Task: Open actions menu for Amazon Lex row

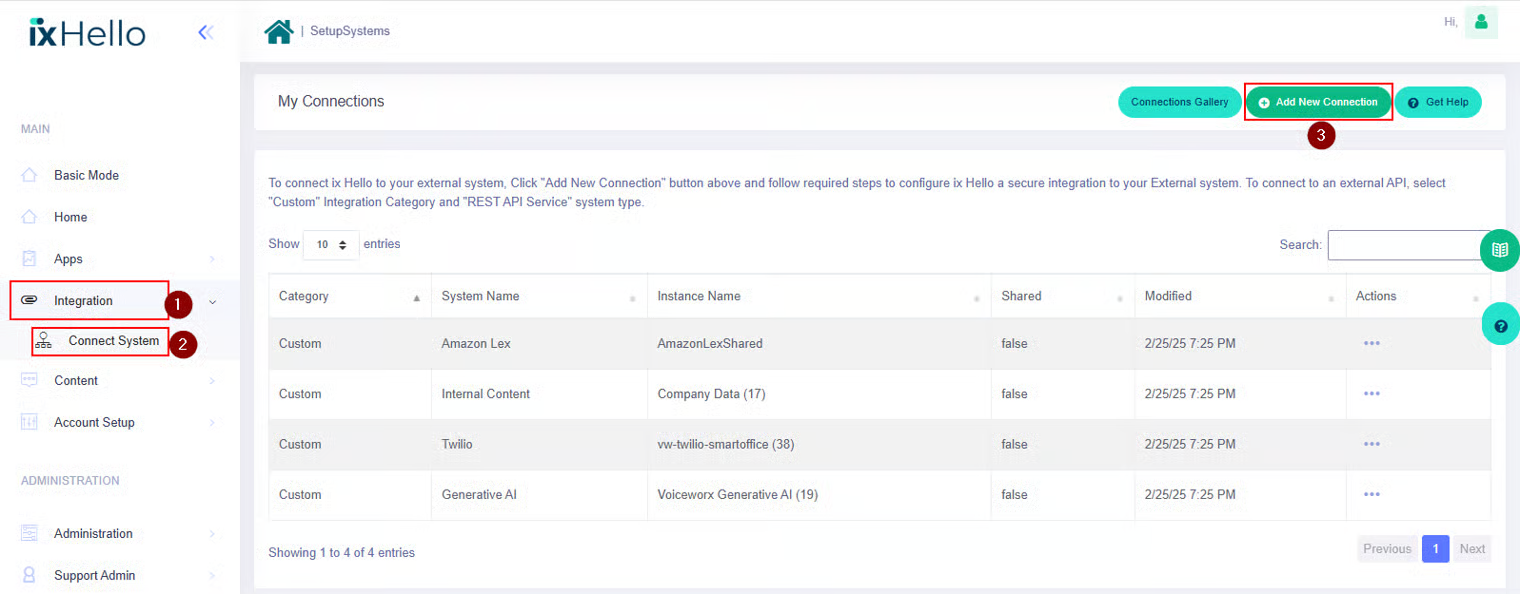Action: [1371, 343]
